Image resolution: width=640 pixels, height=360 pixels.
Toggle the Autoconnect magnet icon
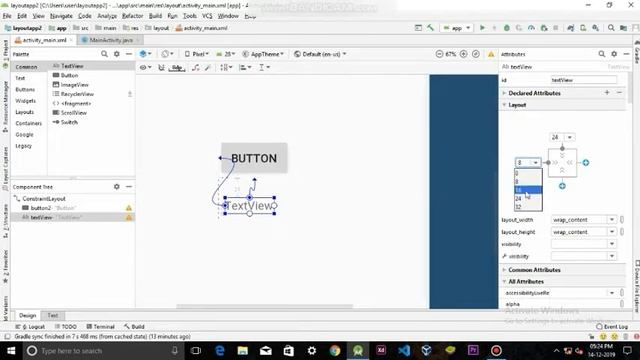click(x=161, y=67)
